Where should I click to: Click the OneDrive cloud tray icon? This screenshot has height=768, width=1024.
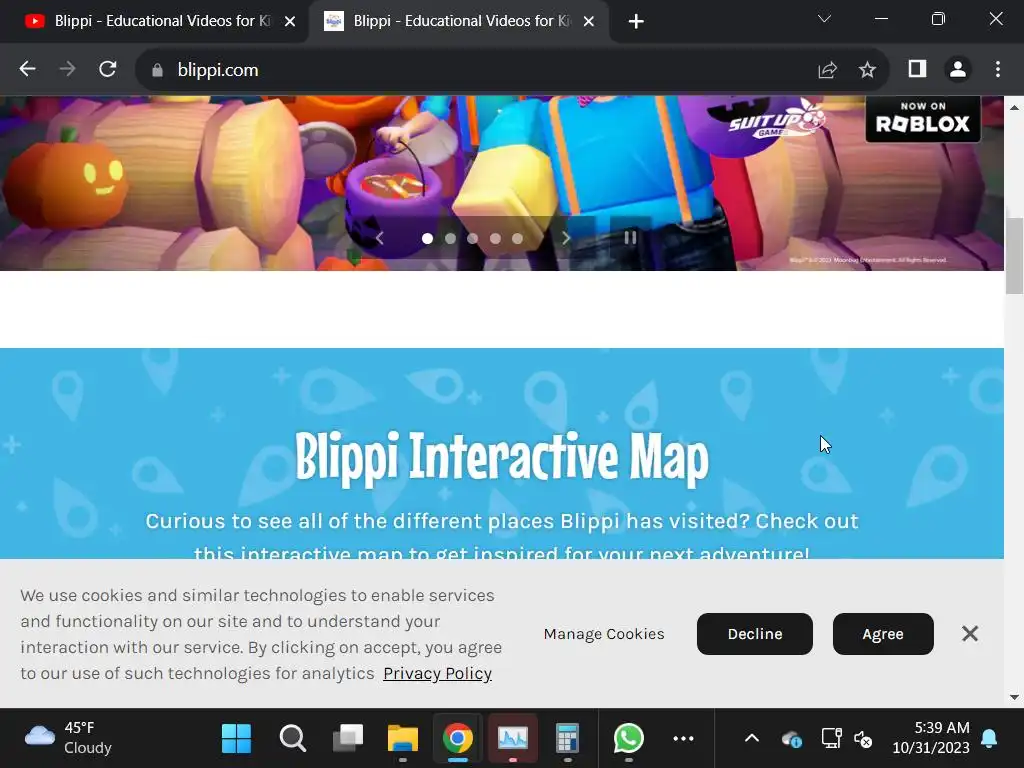pyautogui.click(x=792, y=739)
